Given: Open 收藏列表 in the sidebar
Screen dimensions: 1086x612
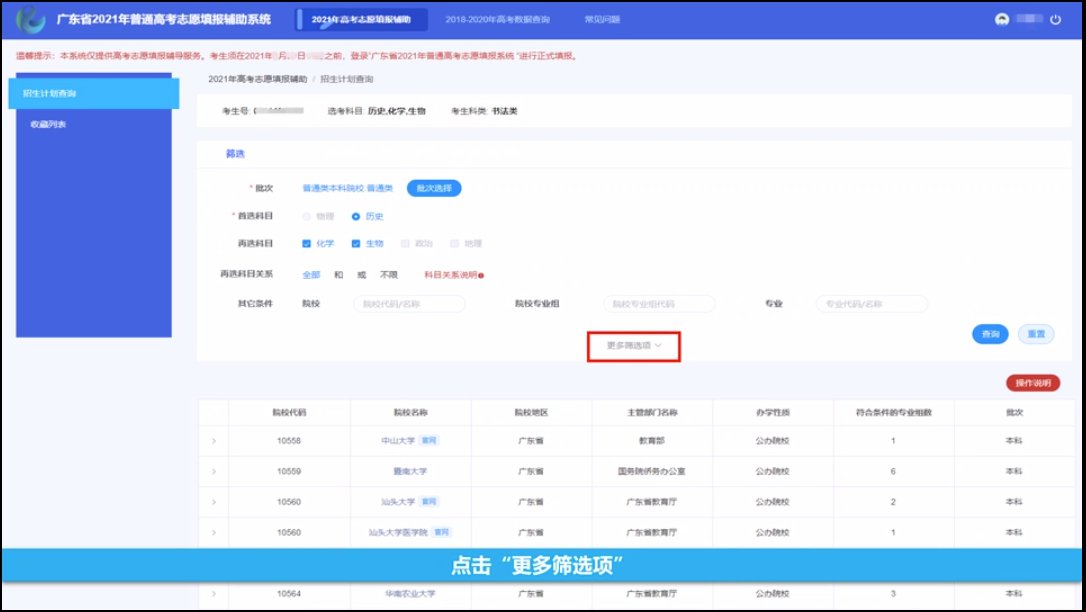Looking at the screenshot, I should (x=48, y=125).
